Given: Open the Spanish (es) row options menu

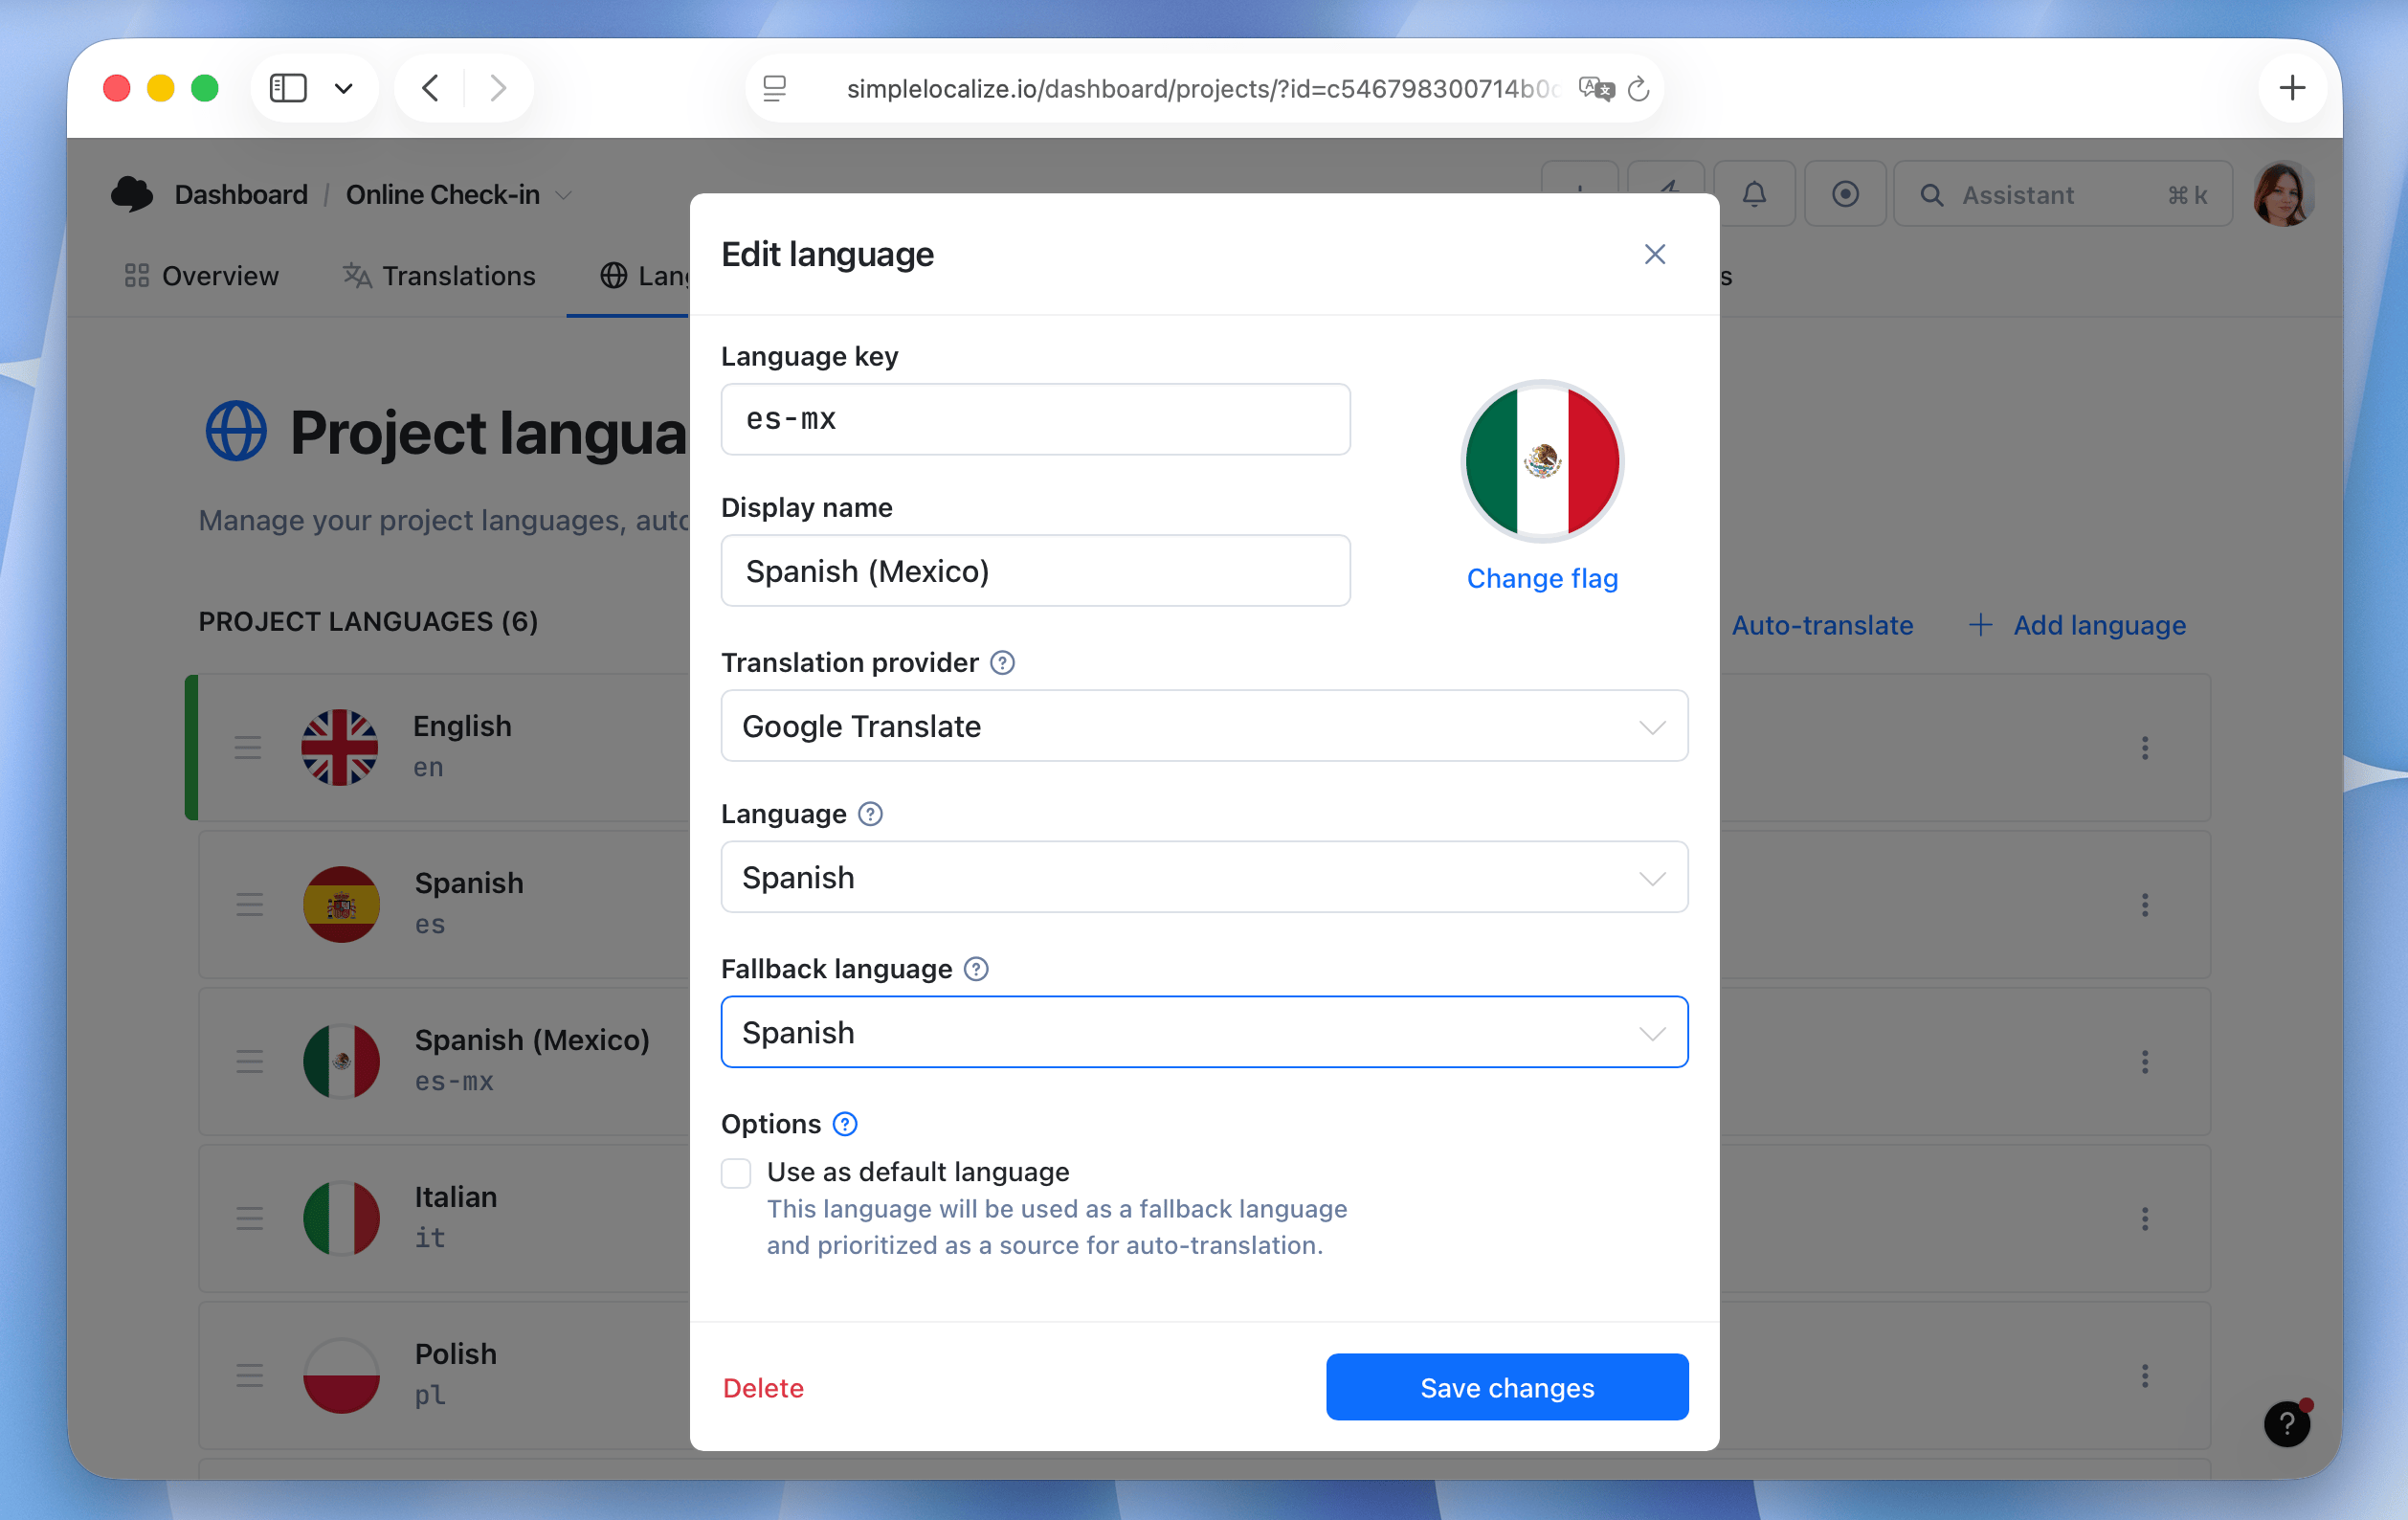Looking at the screenshot, I should click(2144, 904).
